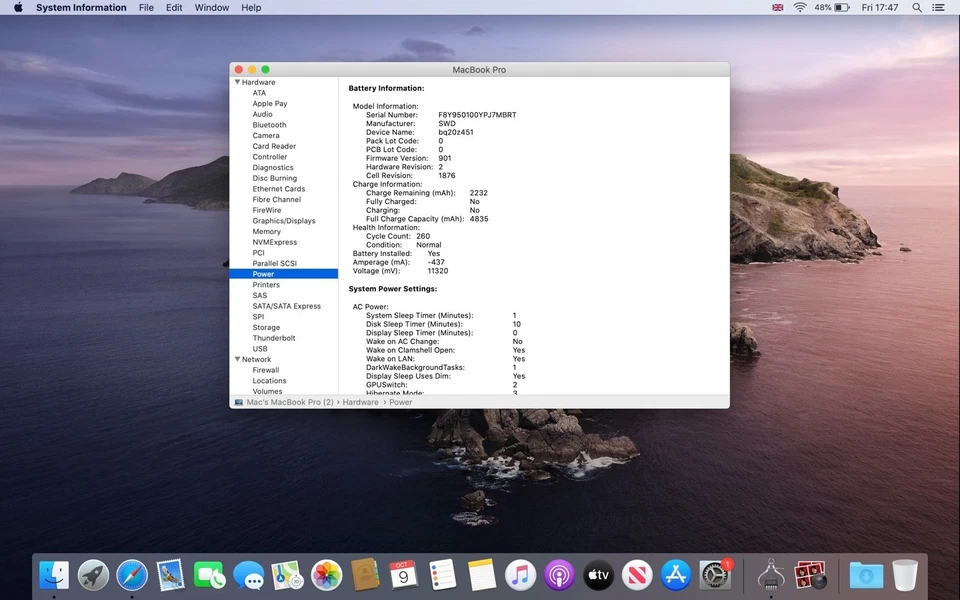Select Camera in sidebar
Screen dimensions: 960x600
(x=266, y=135)
